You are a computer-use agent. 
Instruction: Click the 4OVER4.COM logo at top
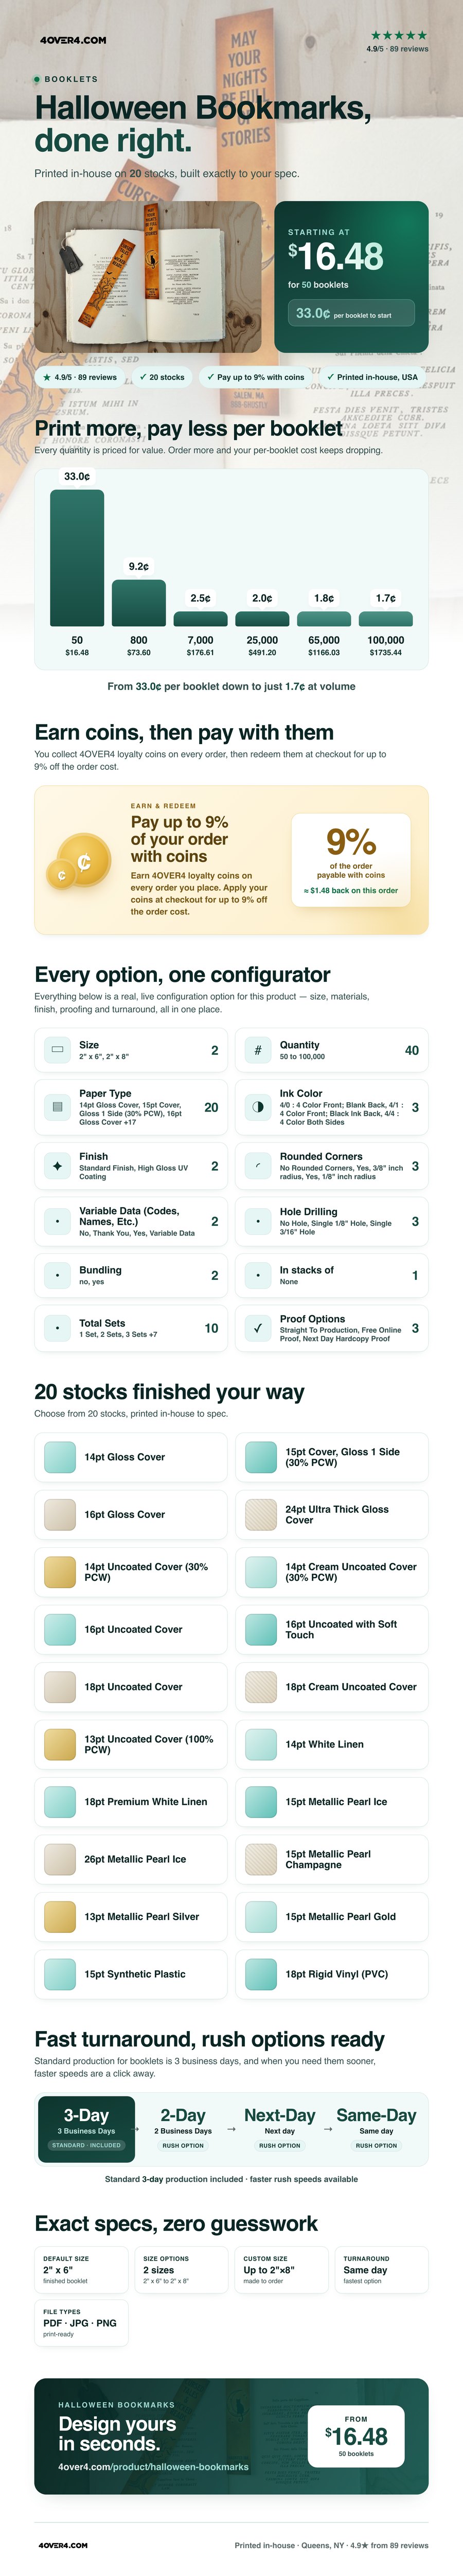point(73,40)
